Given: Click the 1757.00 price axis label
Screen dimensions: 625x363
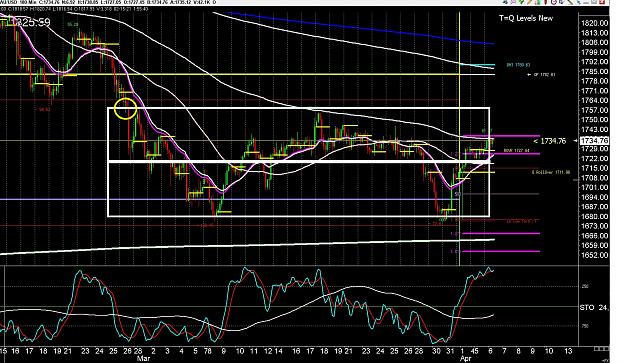Looking at the screenshot, I should (595, 110).
